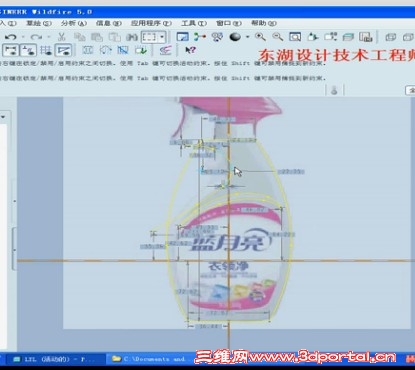The width and height of the screenshot is (415, 370).
Task: Open the 应用程序(P) applications menu
Action: pyautogui.click(x=151, y=23)
